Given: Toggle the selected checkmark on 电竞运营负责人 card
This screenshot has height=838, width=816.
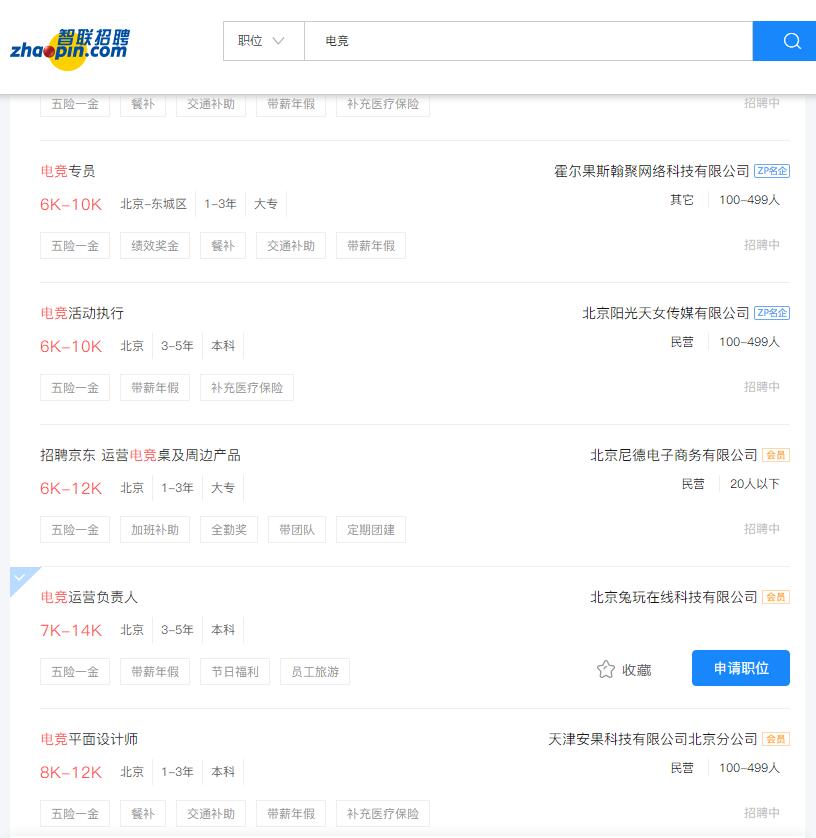Looking at the screenshot, I should pyautogui.click(x=22, y=579).
